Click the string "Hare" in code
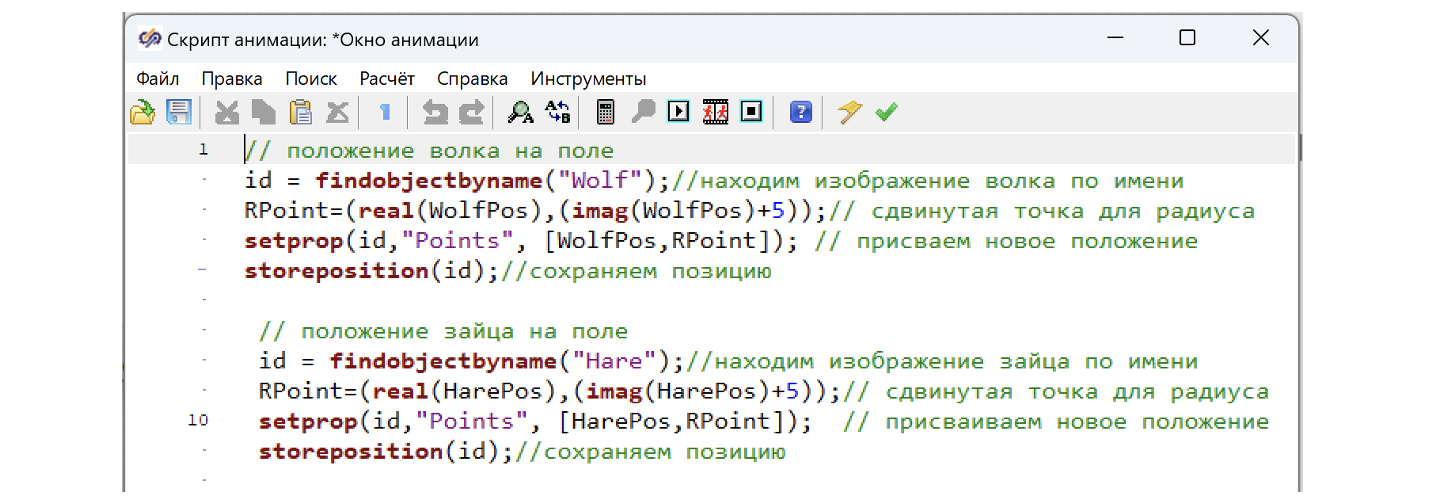The height and width of the screenshot is (504, 1436). coord(614,361)
